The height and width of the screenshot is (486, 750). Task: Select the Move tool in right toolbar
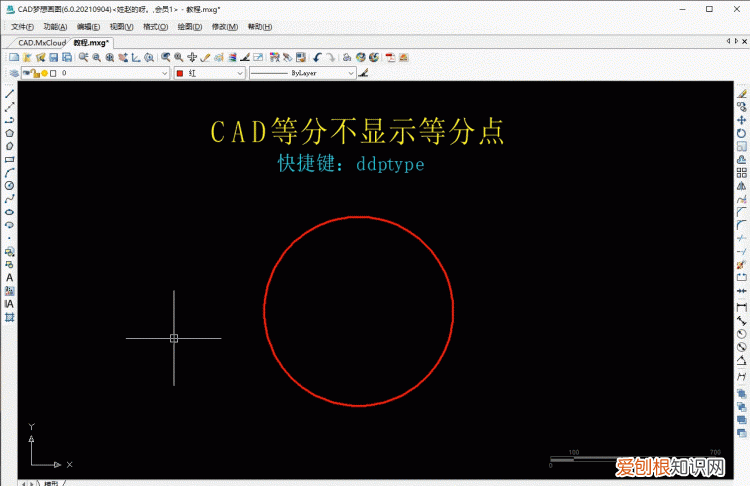click(741, 120)
